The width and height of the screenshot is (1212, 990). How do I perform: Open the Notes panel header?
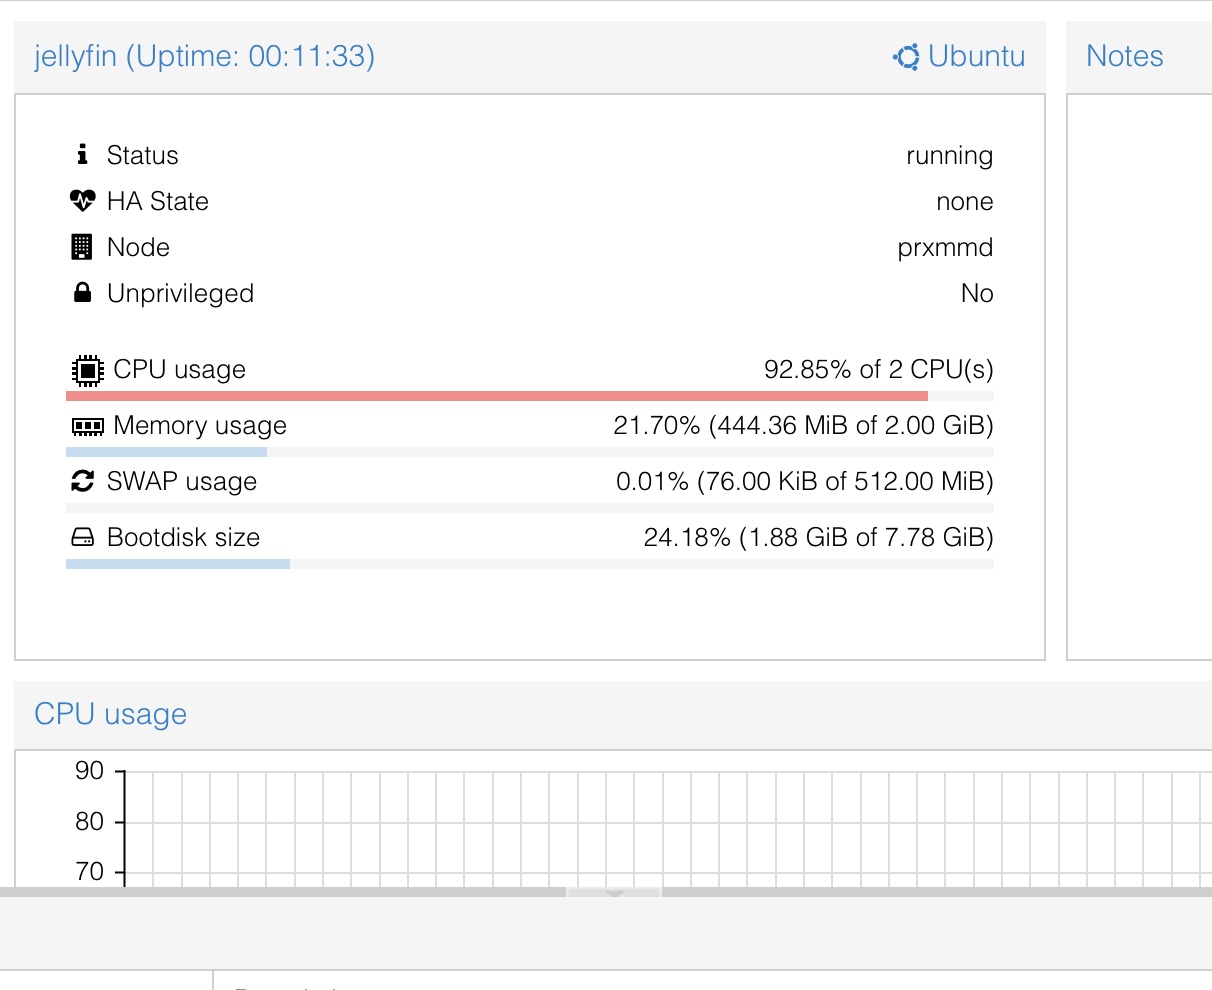(x=1124, y=56)
